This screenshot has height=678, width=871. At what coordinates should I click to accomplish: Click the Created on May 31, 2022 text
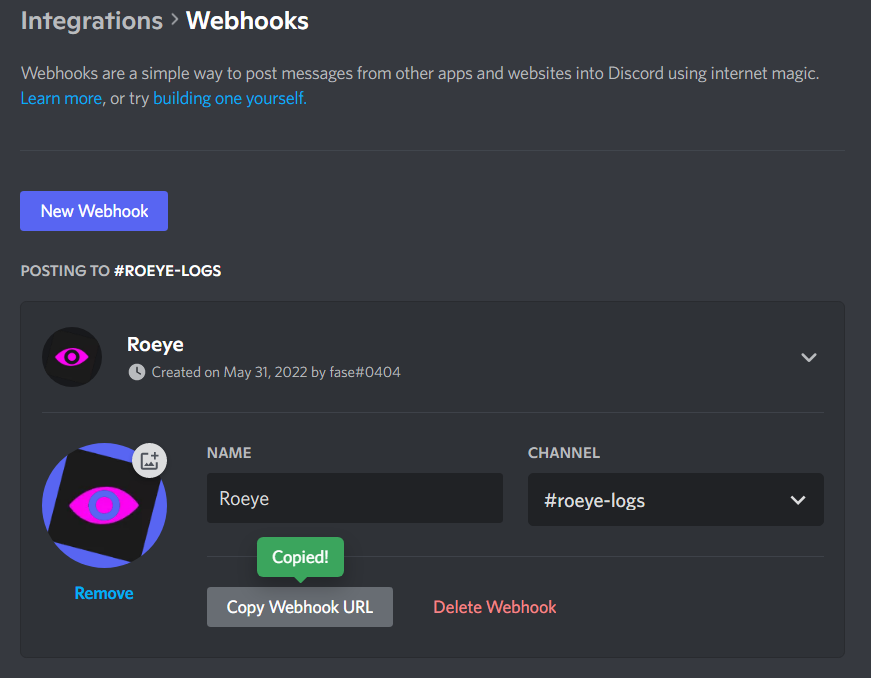(276, 372)
